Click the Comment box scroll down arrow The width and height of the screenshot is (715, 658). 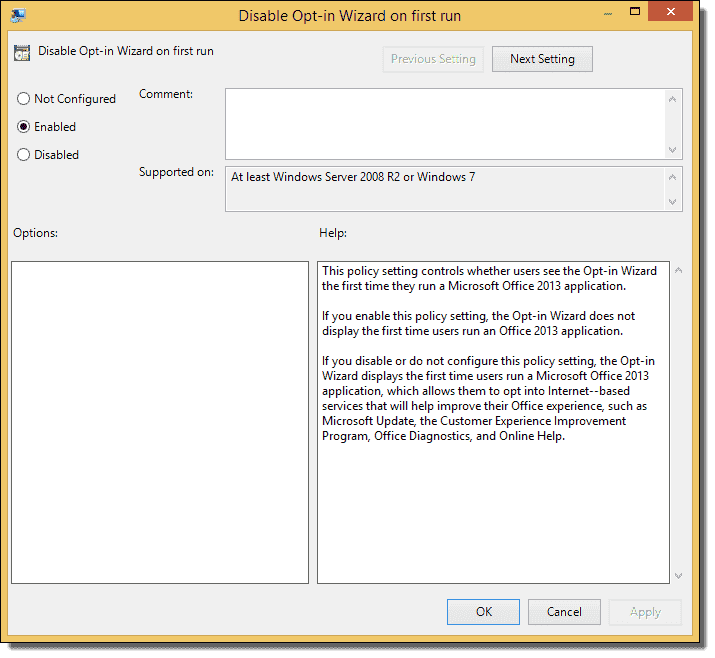672,150
